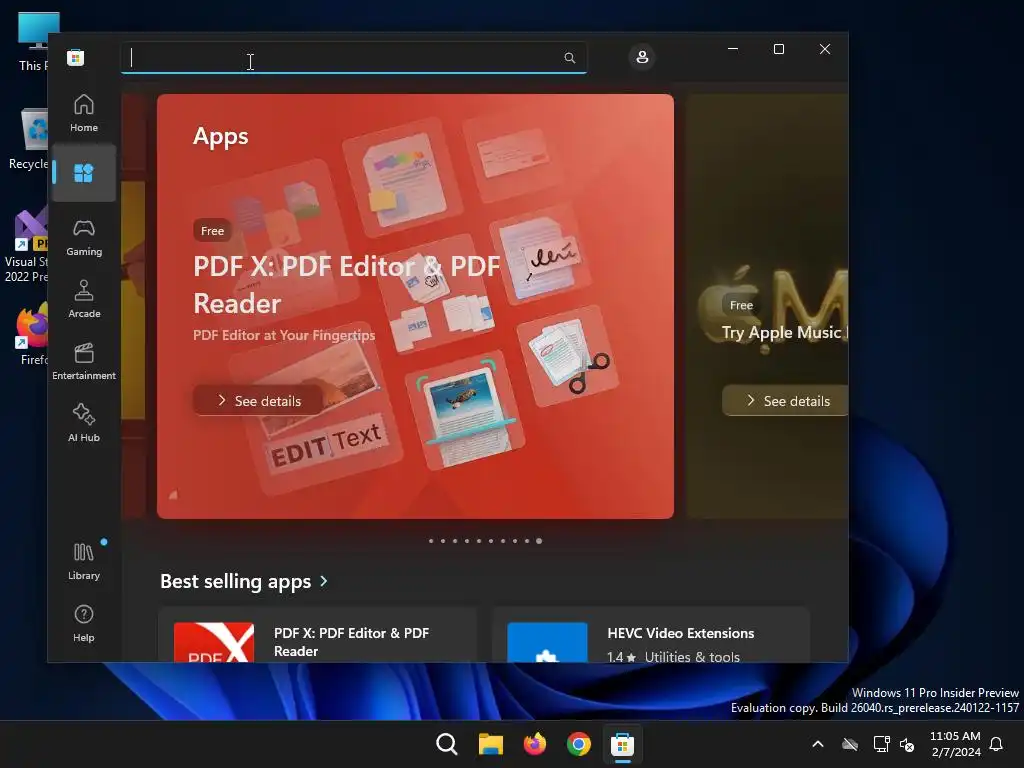This screenshot has width=1024, height=768.
Task: Select the last carousel page dot
Action: click(539, 541)
